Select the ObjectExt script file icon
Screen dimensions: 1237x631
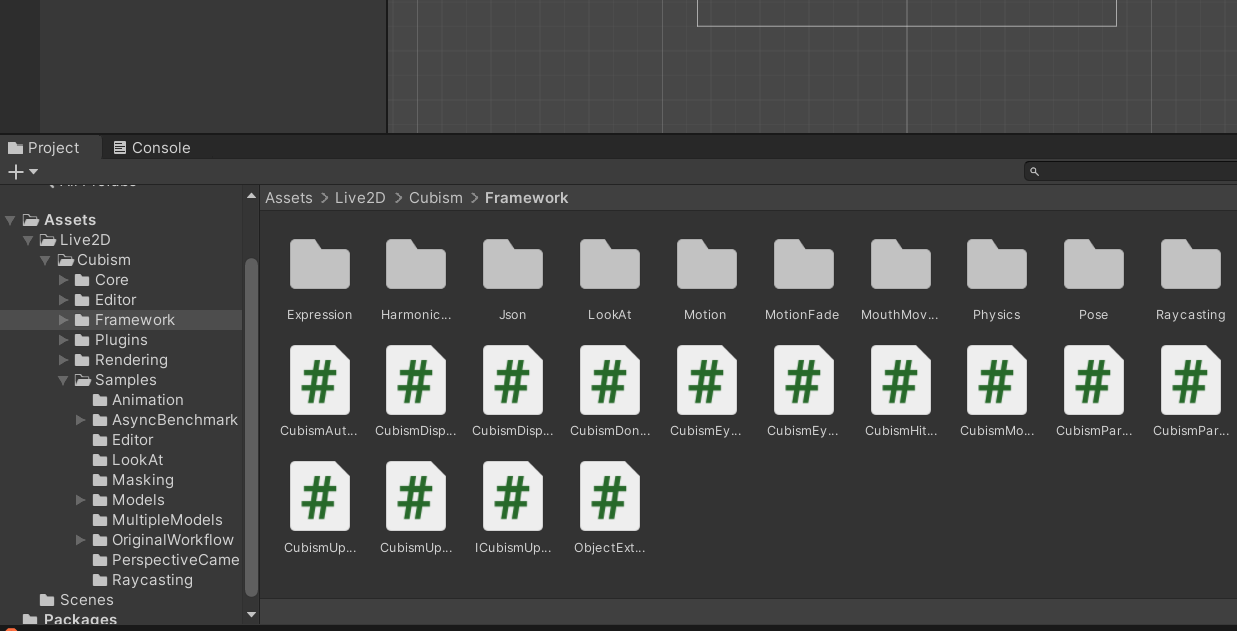[609, 497]
